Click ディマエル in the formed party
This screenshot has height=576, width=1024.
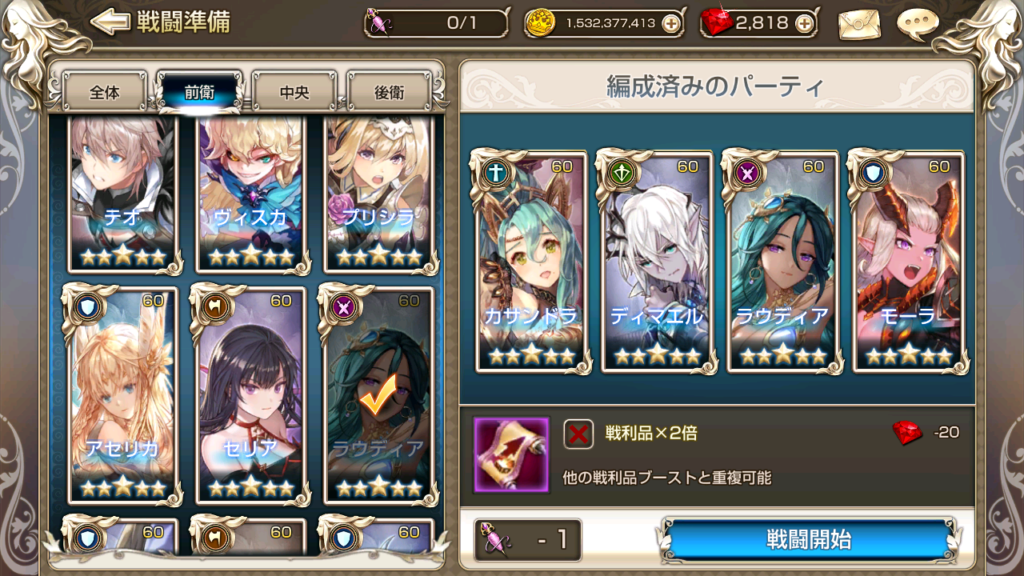click(657, 261)
